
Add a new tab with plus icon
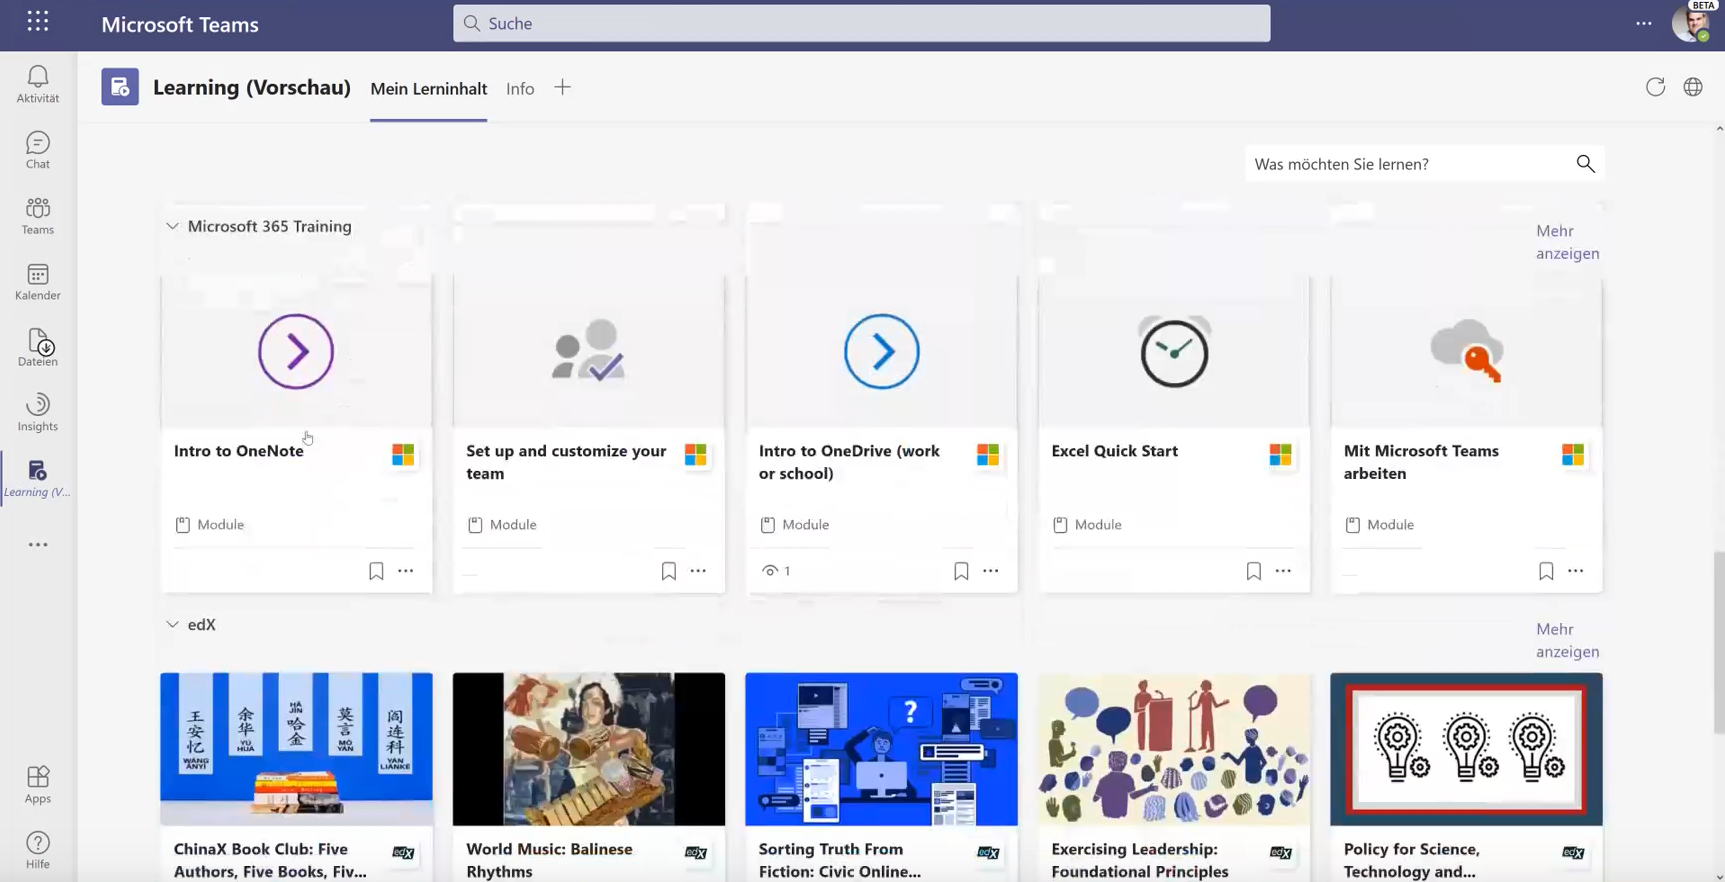click(562, 88)
